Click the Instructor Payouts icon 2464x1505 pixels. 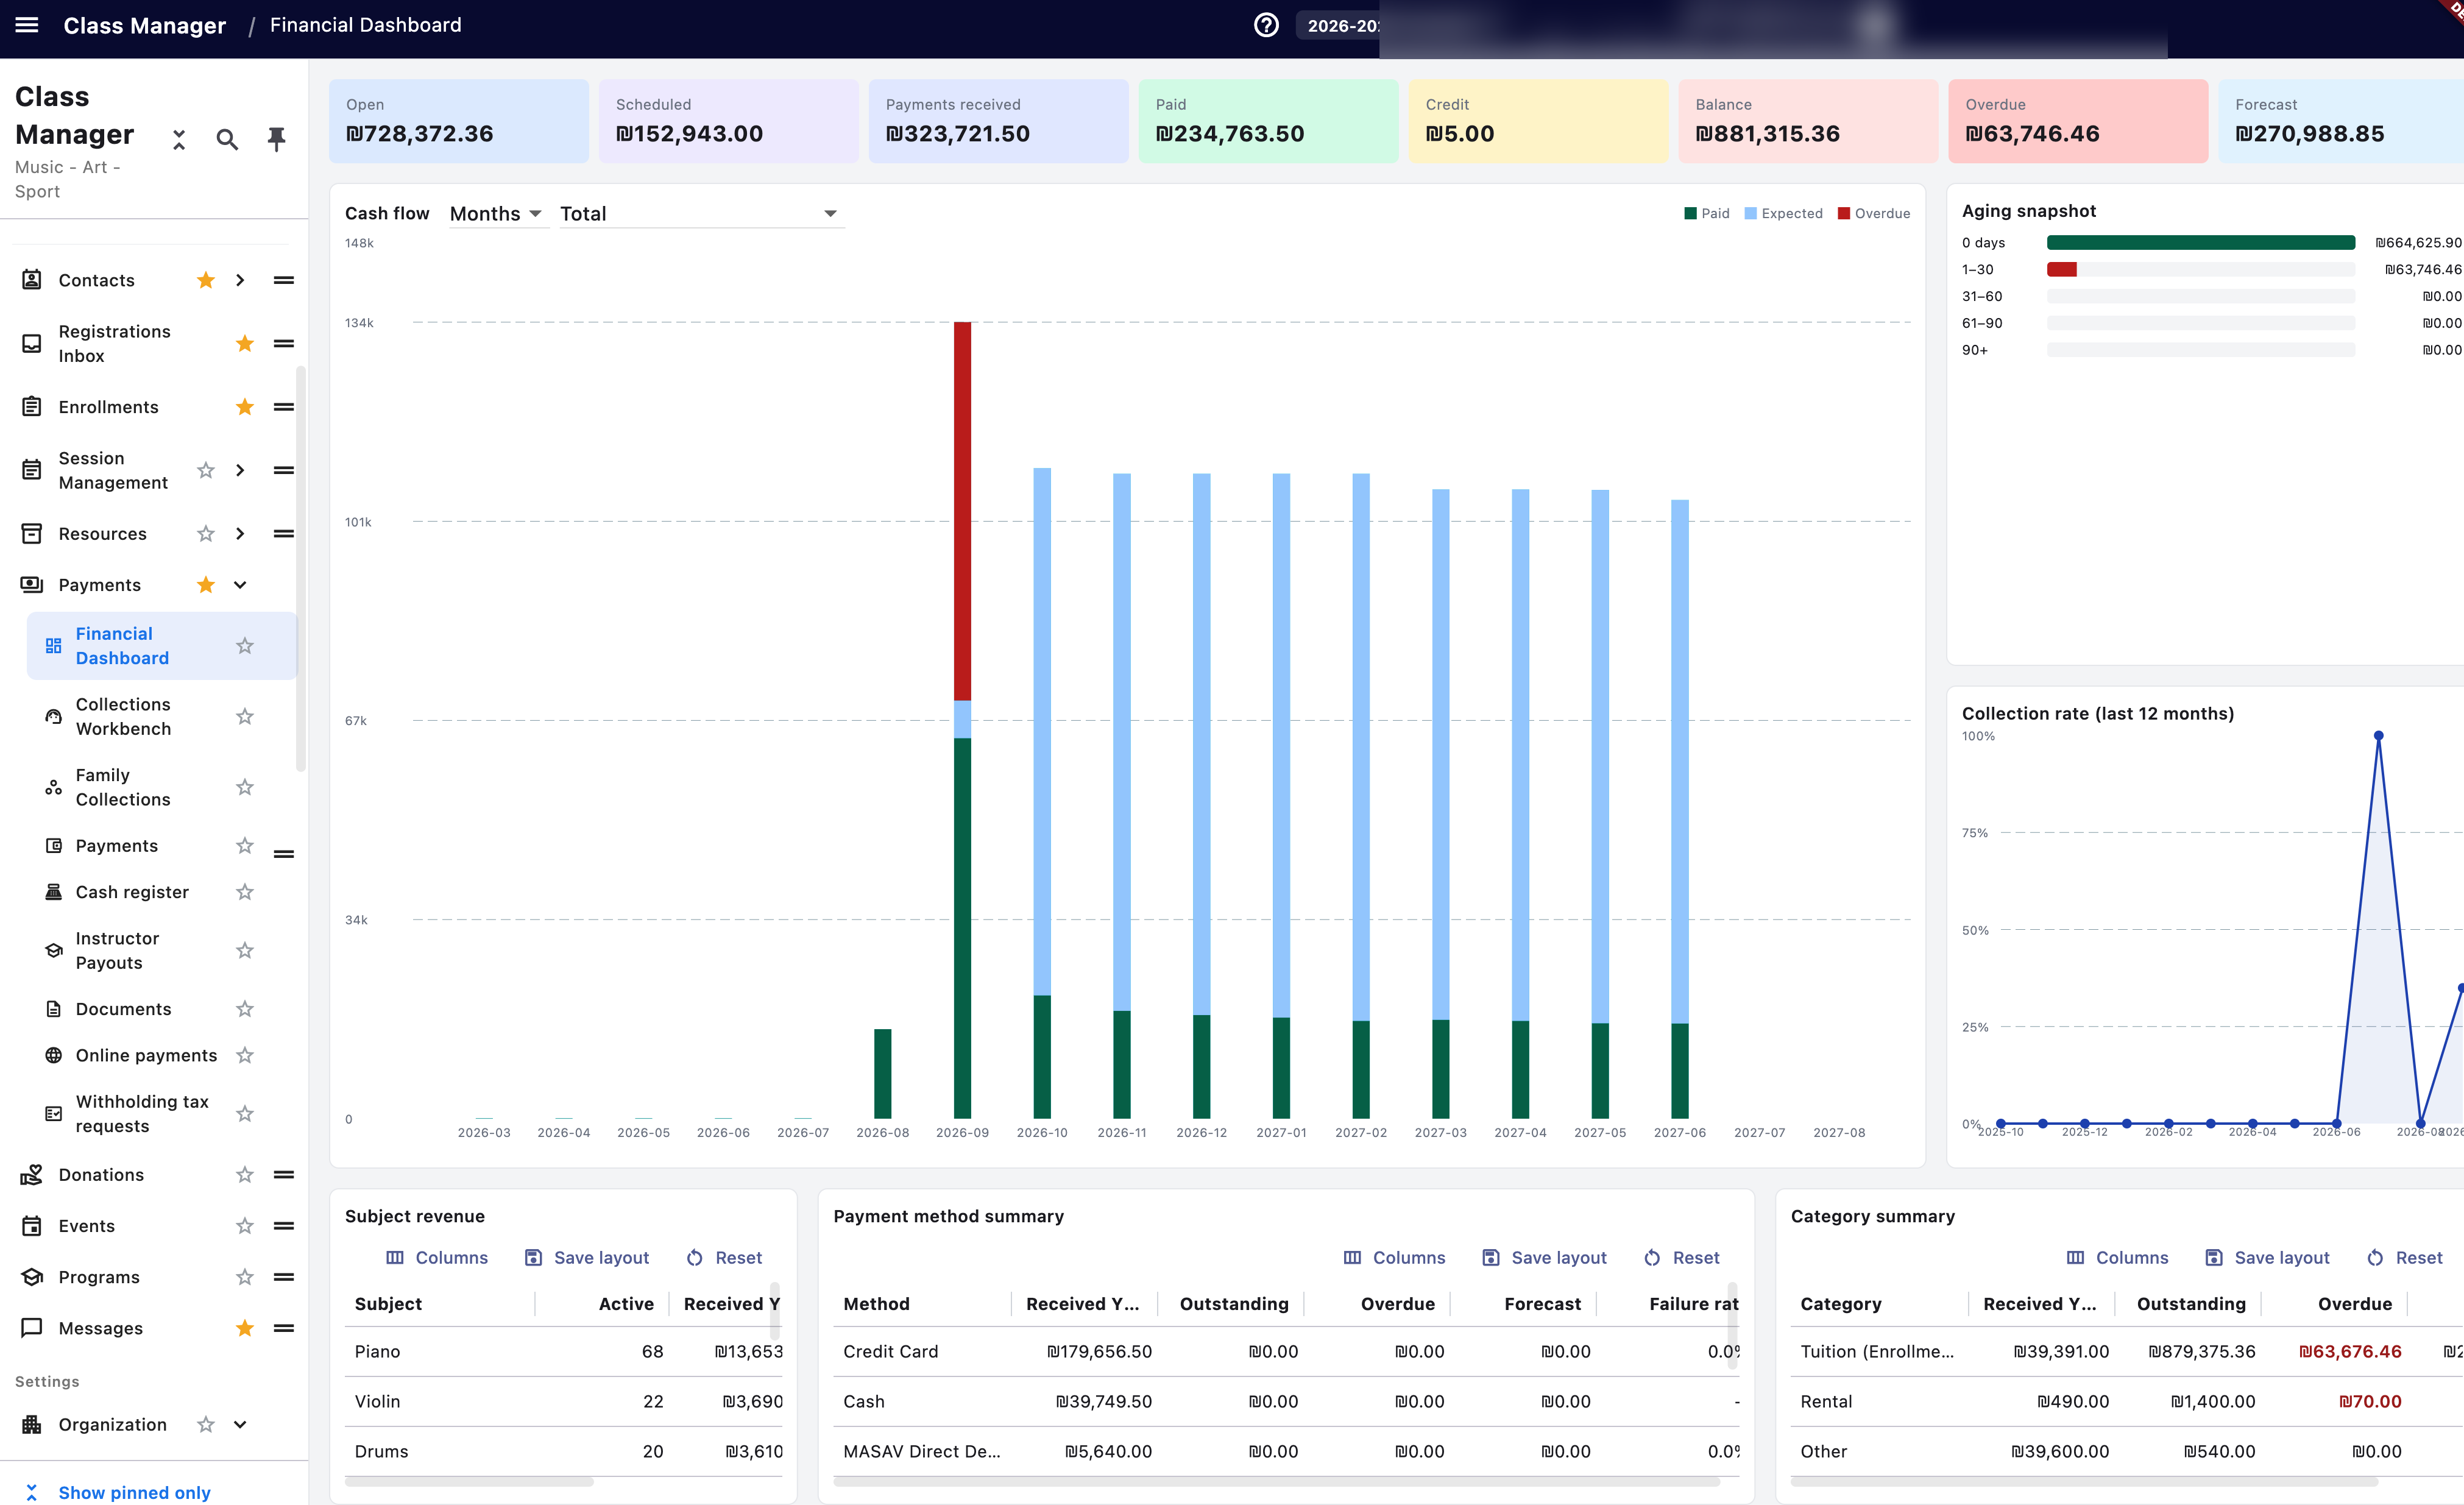coord(54,950)
